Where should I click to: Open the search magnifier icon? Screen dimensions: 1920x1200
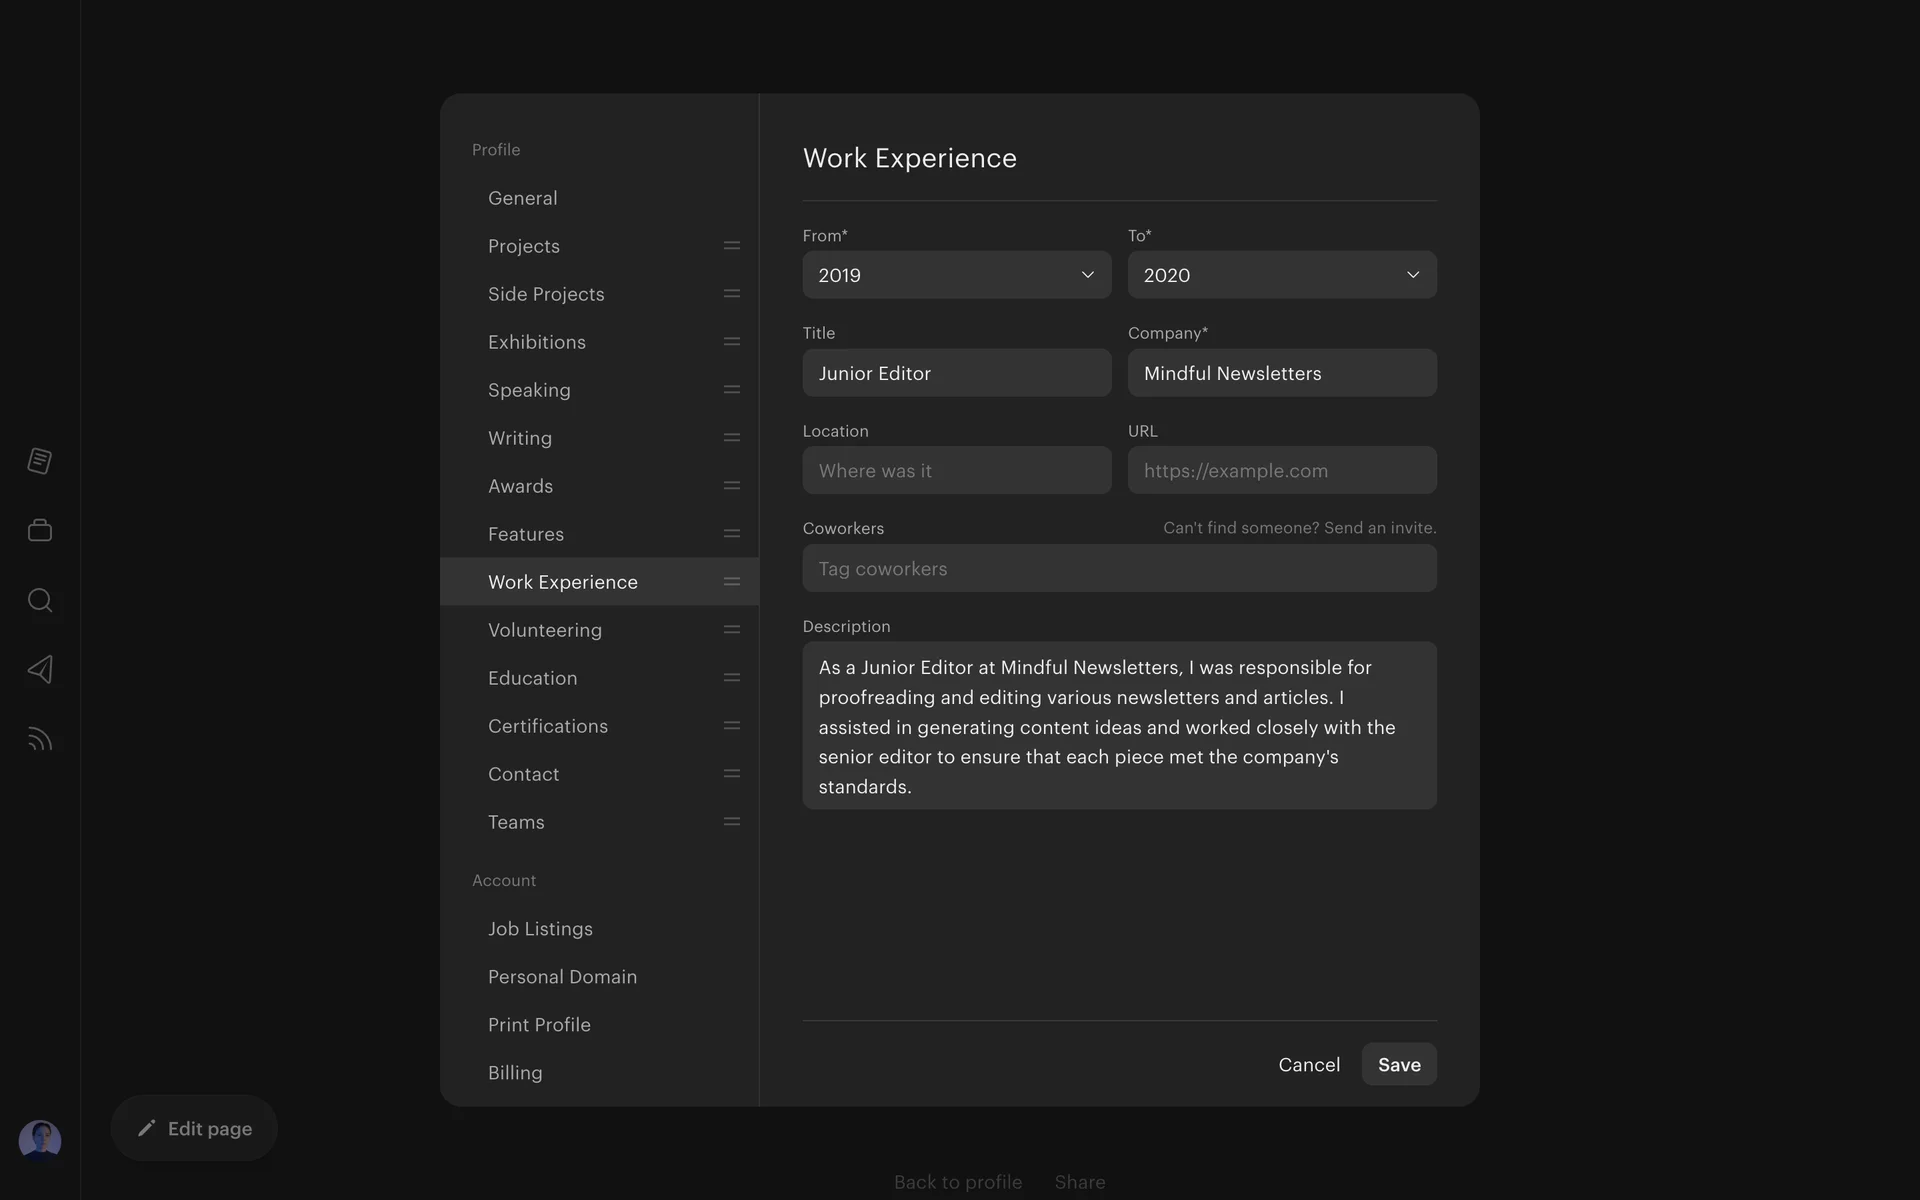40,600
